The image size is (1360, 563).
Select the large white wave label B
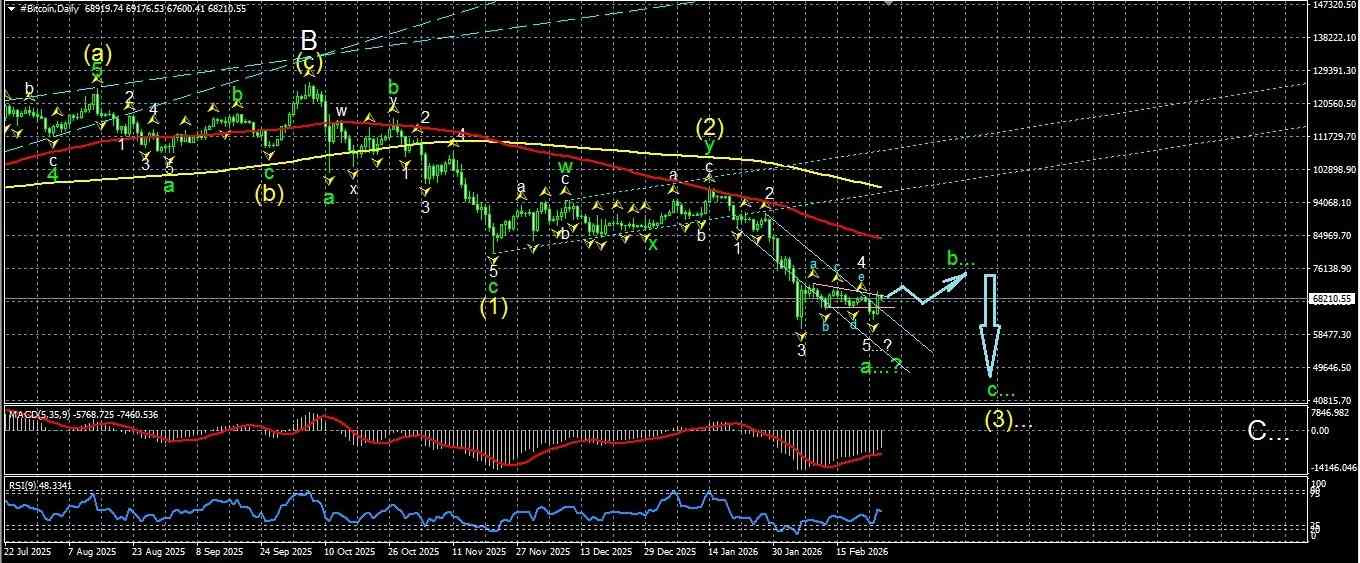click(309, 40)
